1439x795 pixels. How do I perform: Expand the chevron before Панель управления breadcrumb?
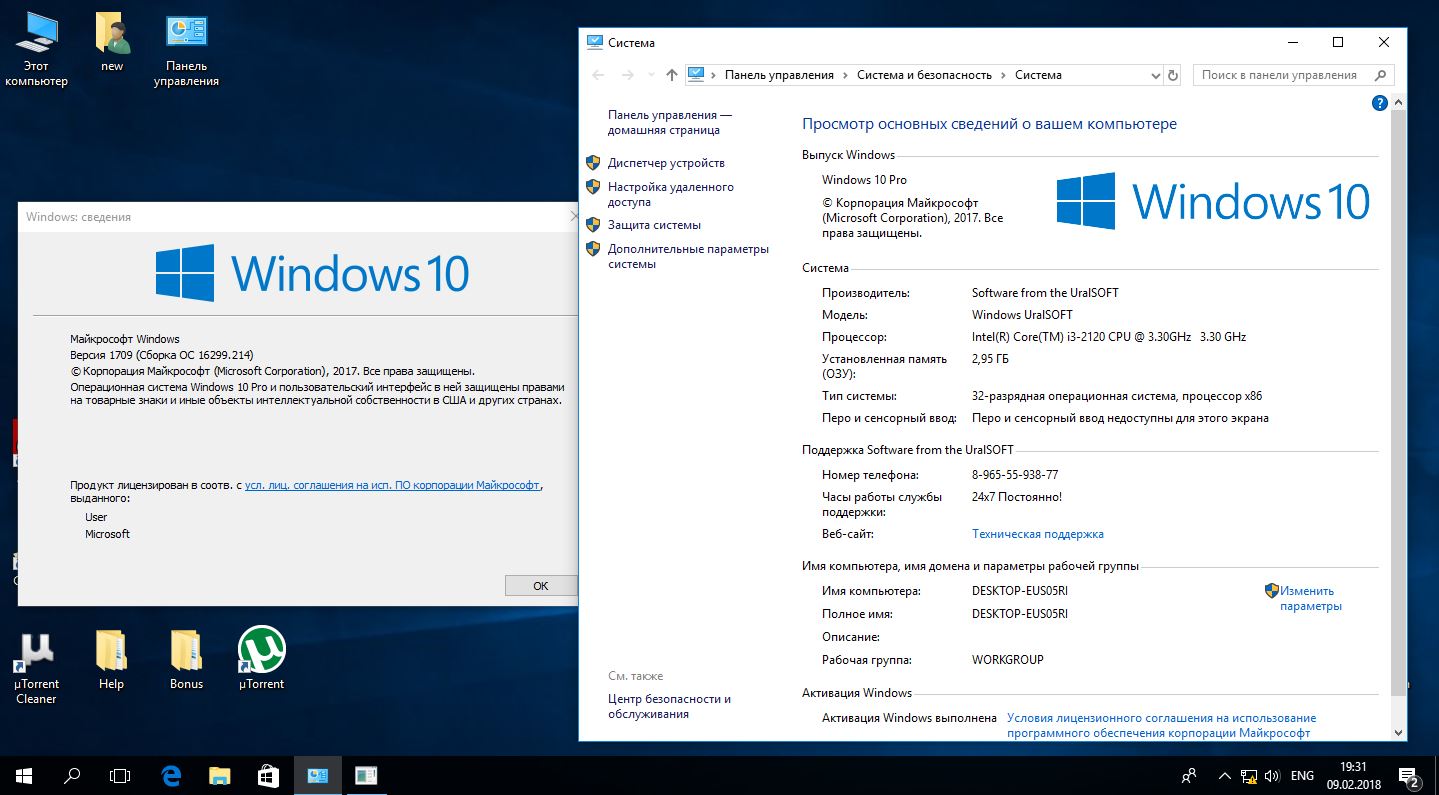click(x=714, y=75)
